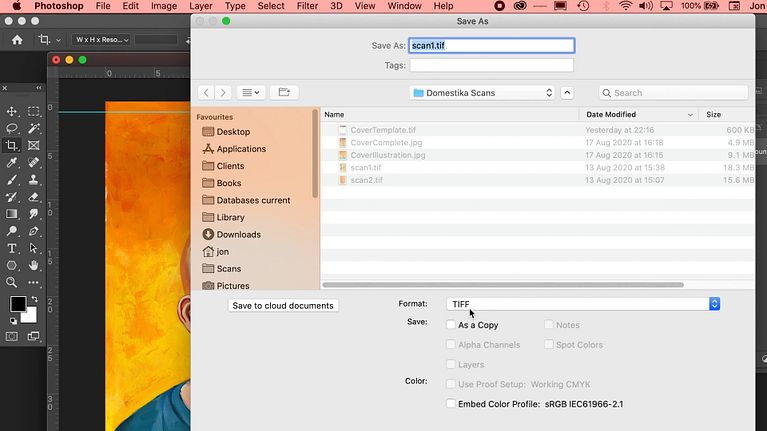Enable the As a Copy checkbox

click(451, 325)
